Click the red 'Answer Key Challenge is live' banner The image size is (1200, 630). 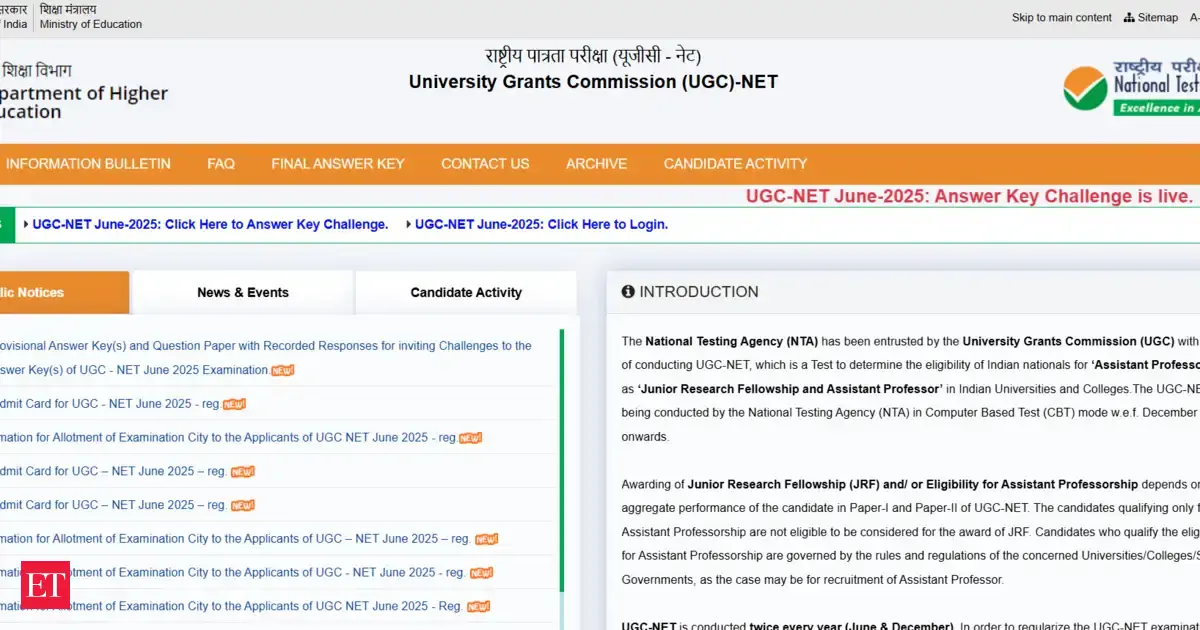[x=969, y=197]
